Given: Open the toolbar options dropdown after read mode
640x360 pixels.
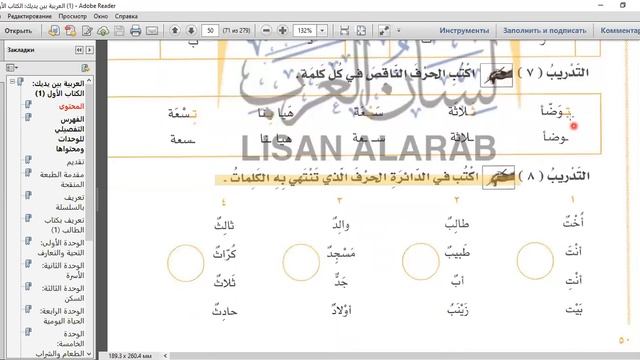Looking at the screenshot, I should [x=398, y=31].
